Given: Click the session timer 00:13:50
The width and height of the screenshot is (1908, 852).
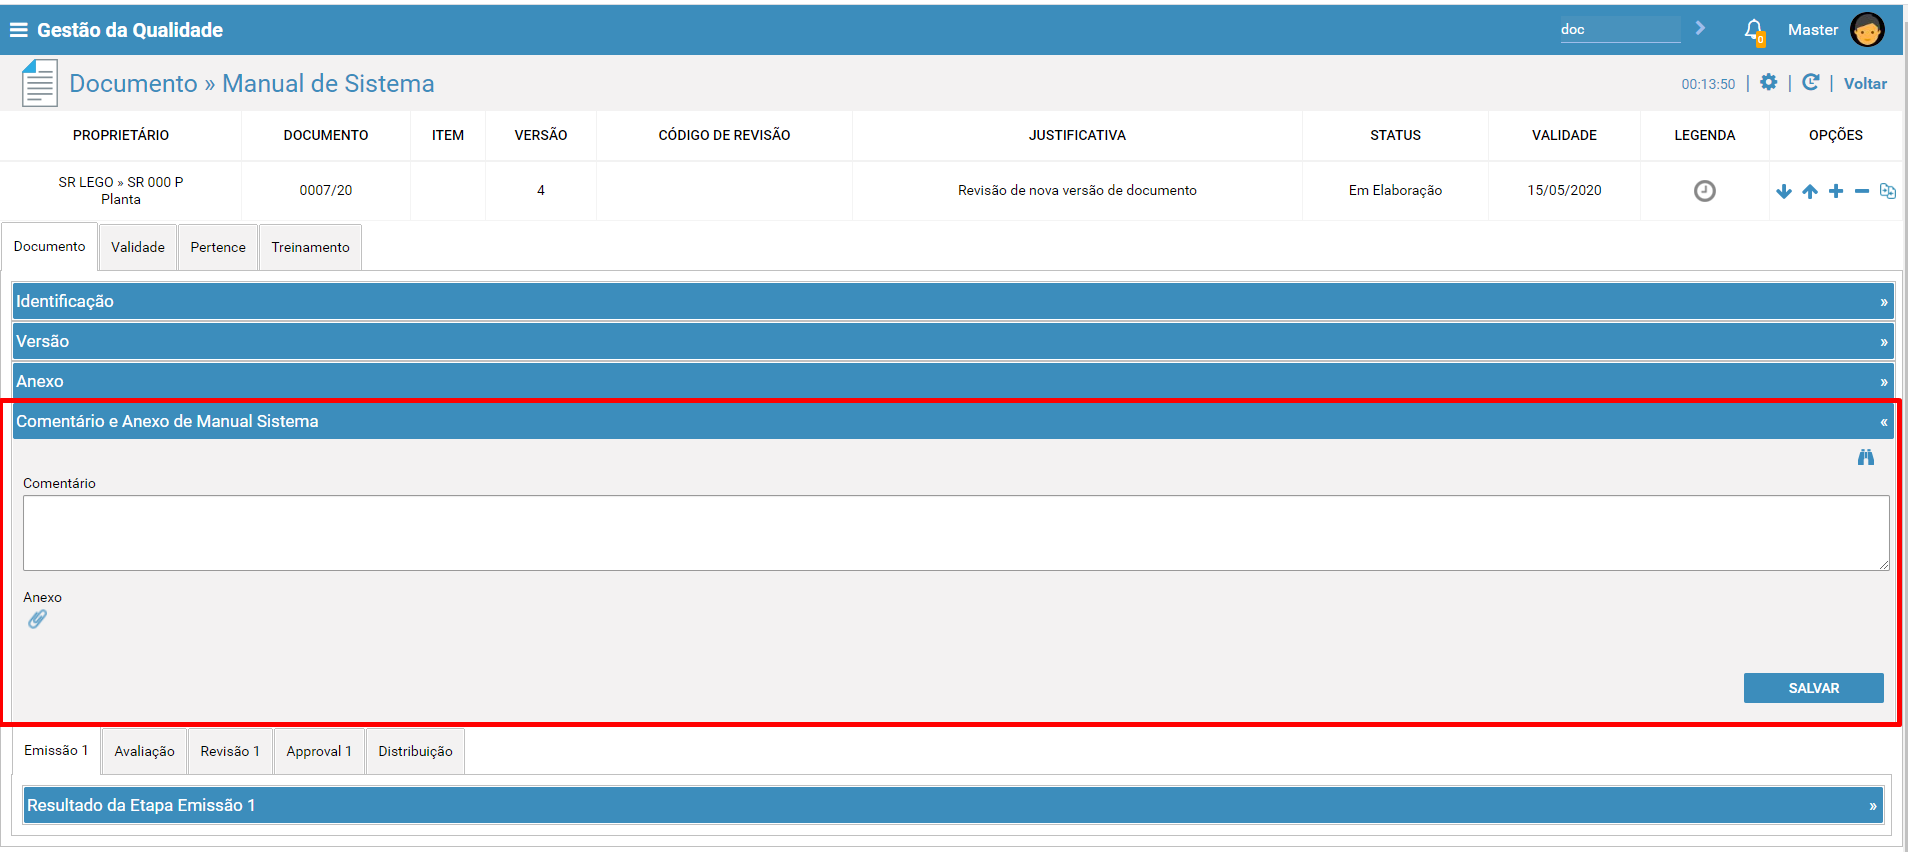Looking at the screenshot, I should pyautogui.click(x=1708, y=84).
